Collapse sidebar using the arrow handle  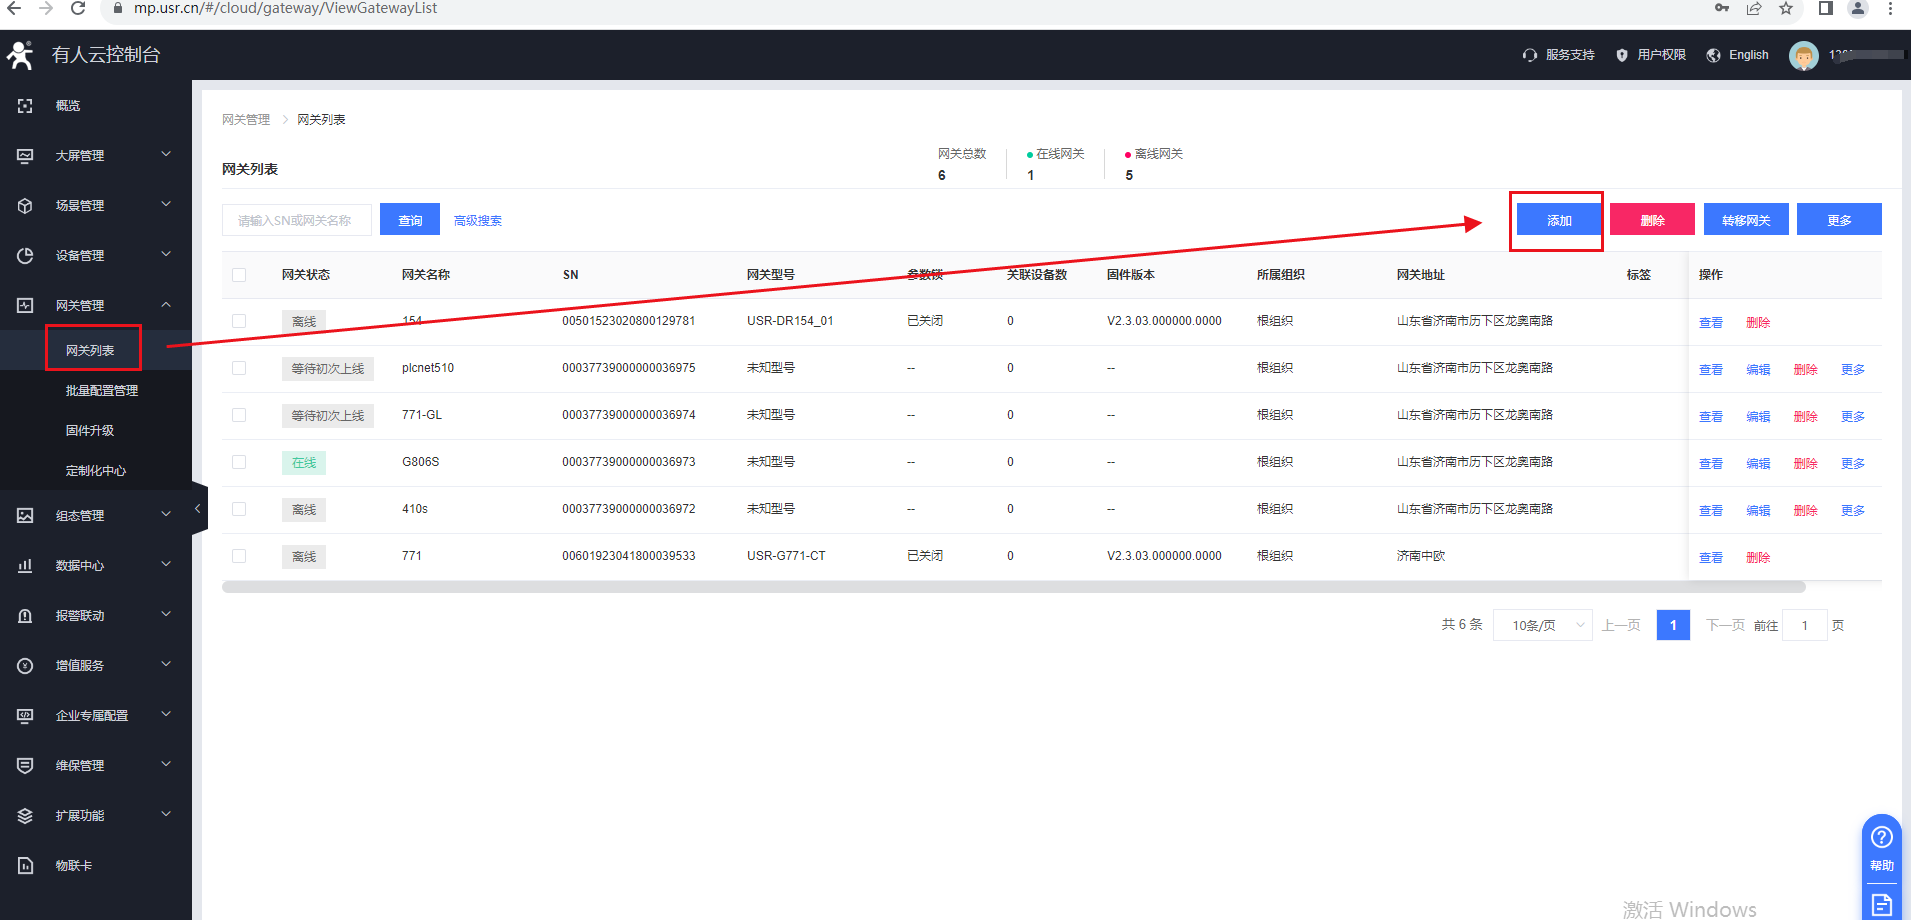point(198,509)
